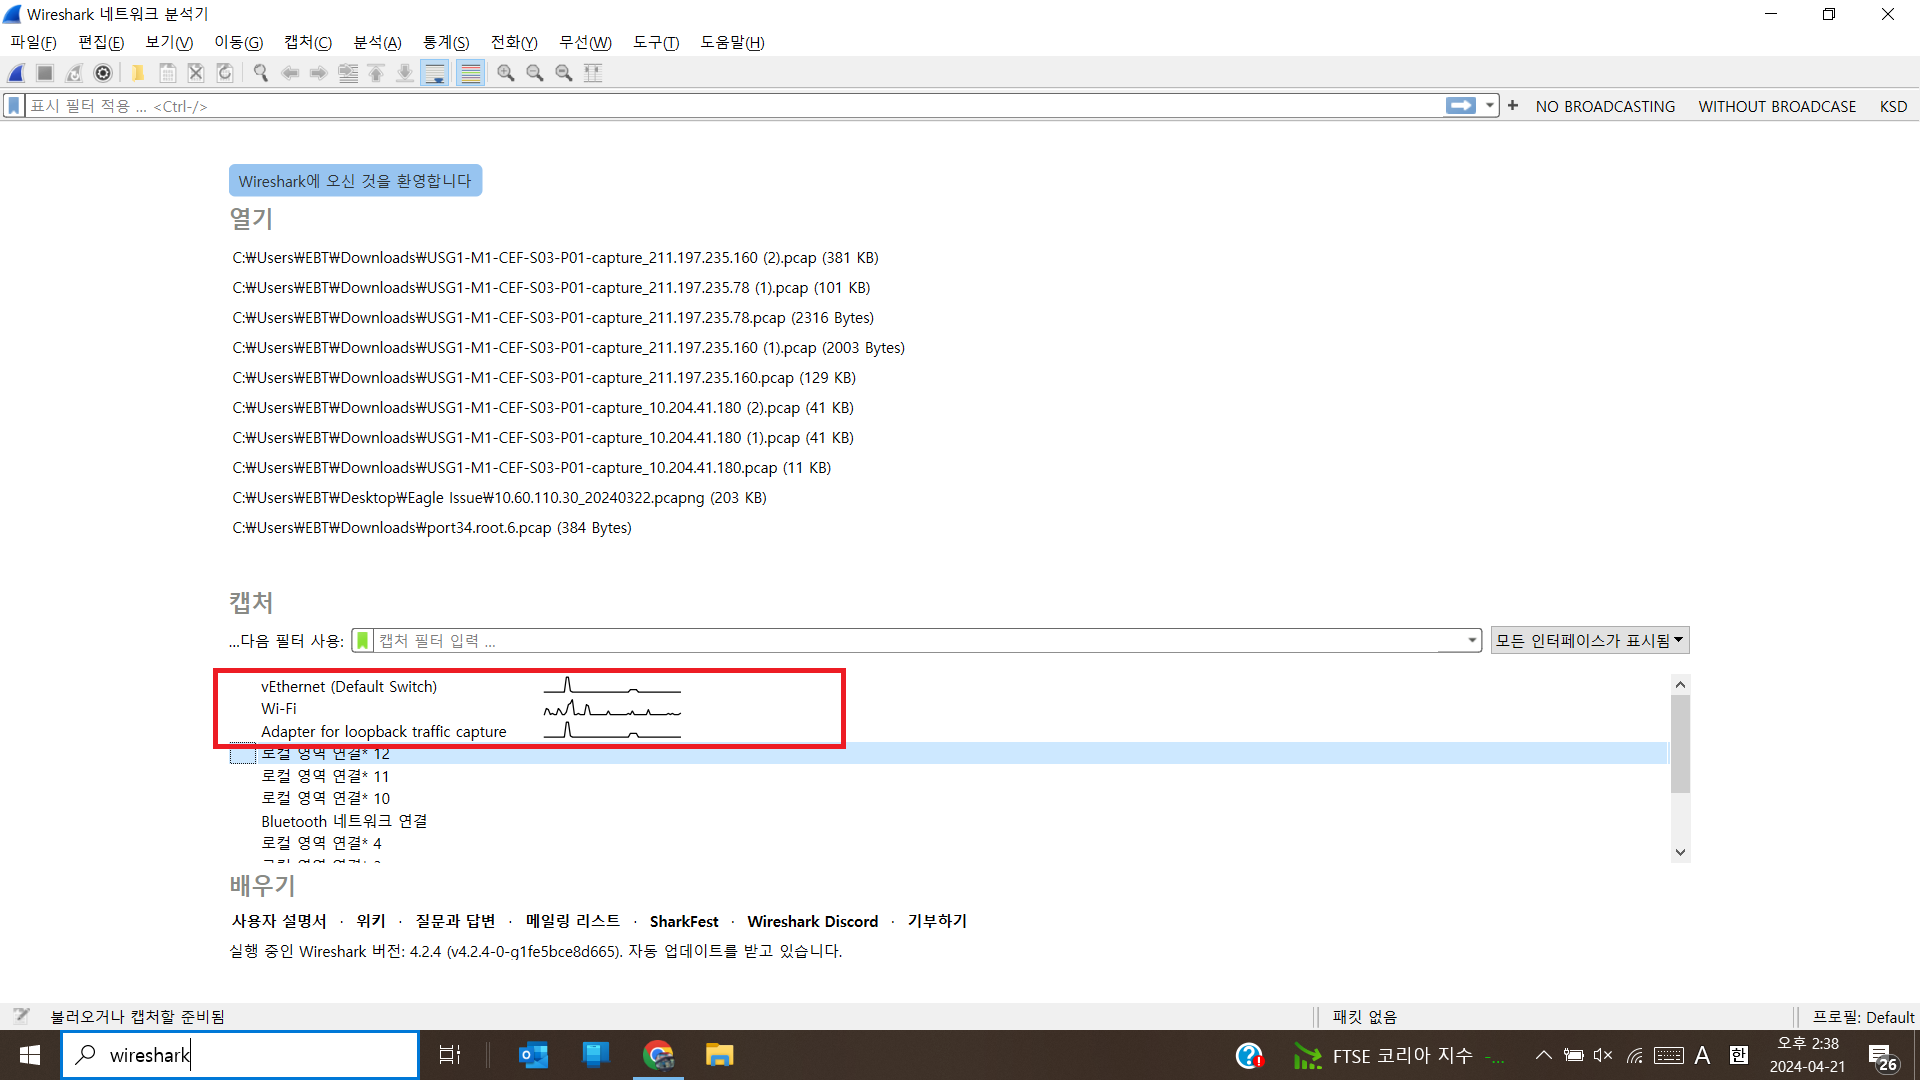Open the 통계(S) menu

tap(445, 42)
